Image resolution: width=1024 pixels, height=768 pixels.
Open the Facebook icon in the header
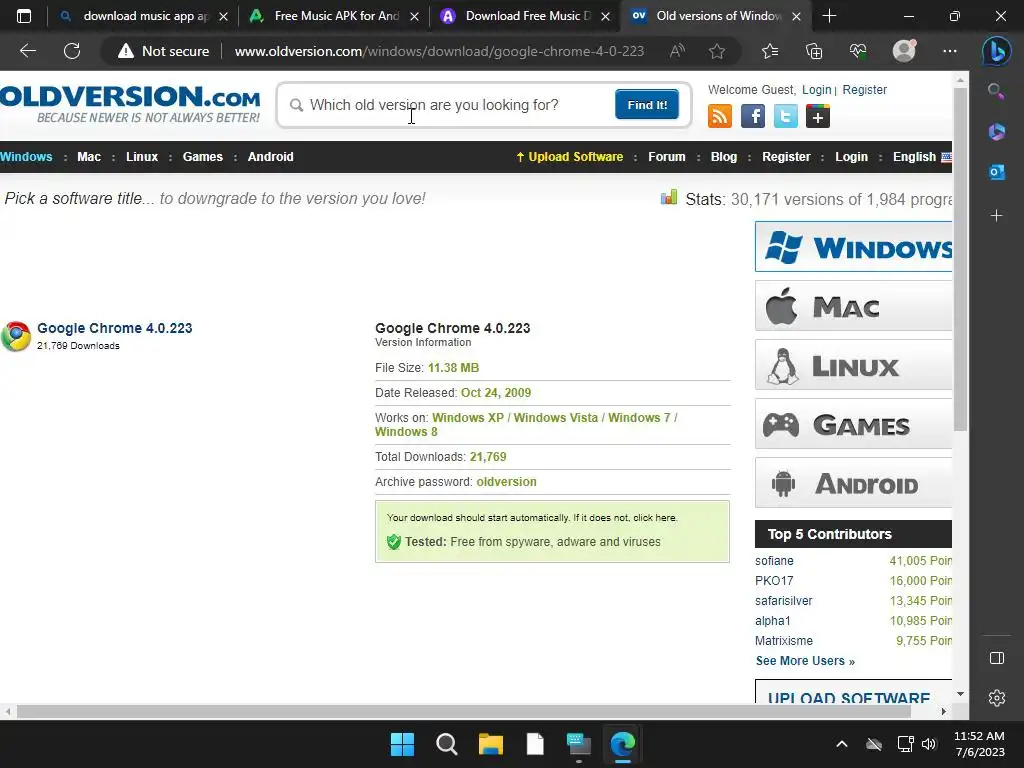(753, 116)
